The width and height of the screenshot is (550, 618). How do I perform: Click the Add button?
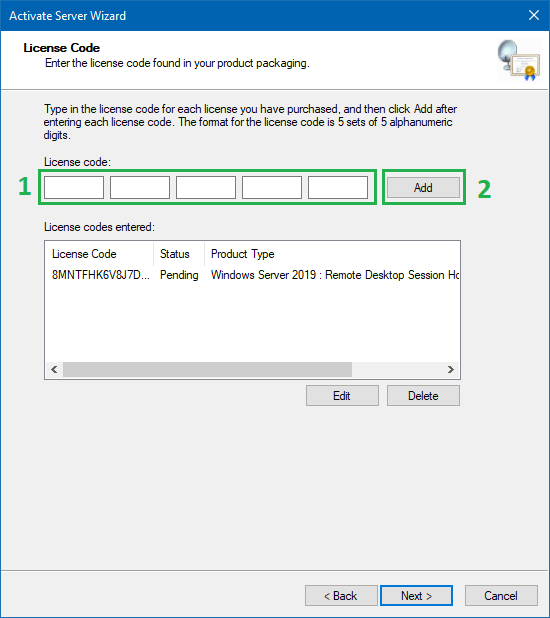tap(423, 188)
